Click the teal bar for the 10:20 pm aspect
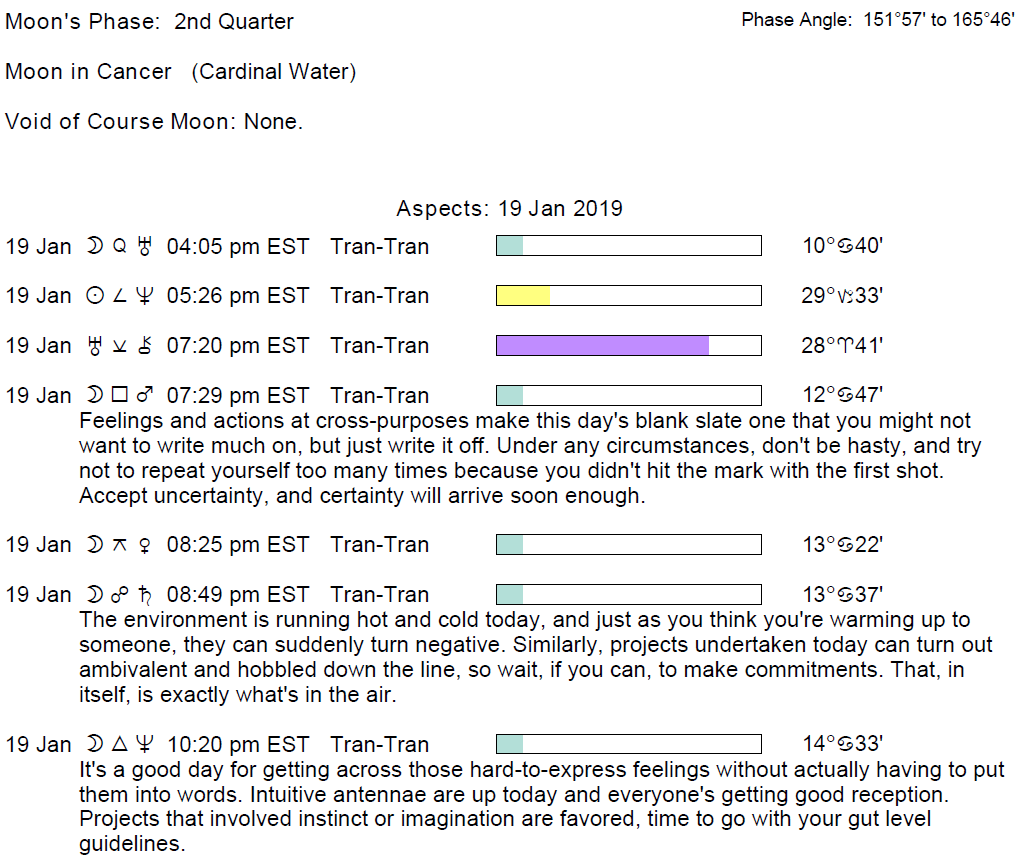The width and height of the screenshot is (1024, 857). (510, 744)
